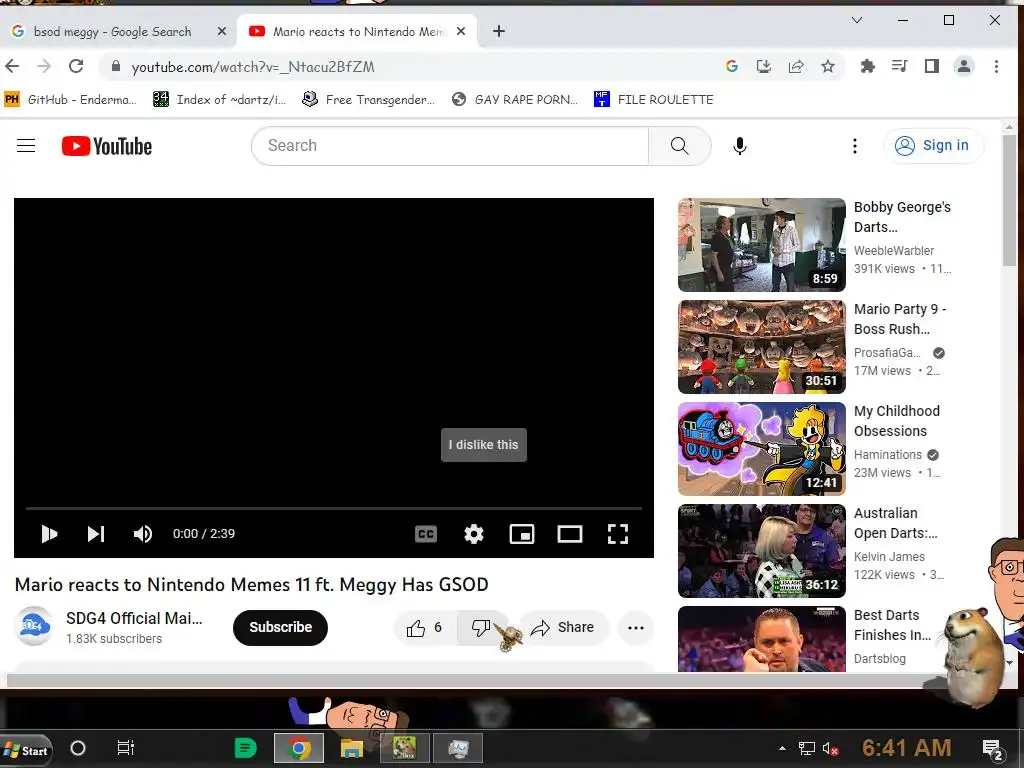Open video settings gear in player

(473, 534)
